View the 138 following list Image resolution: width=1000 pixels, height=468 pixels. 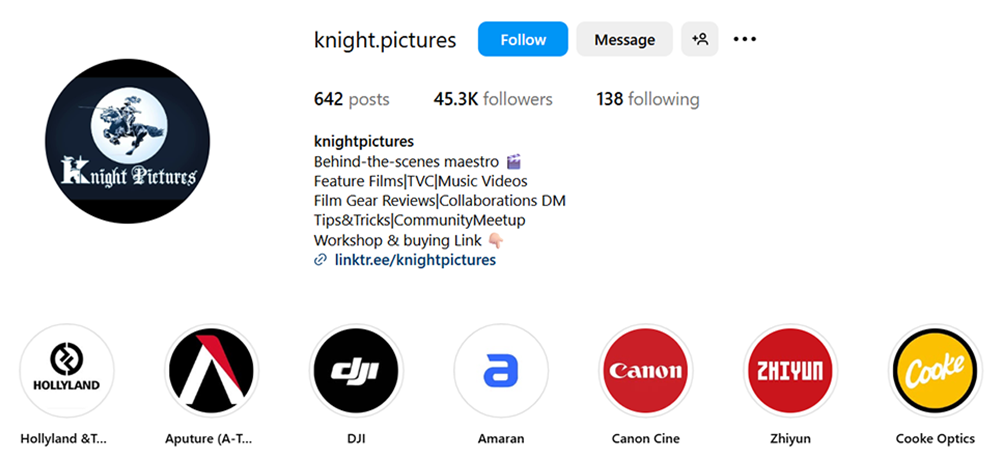648,99
